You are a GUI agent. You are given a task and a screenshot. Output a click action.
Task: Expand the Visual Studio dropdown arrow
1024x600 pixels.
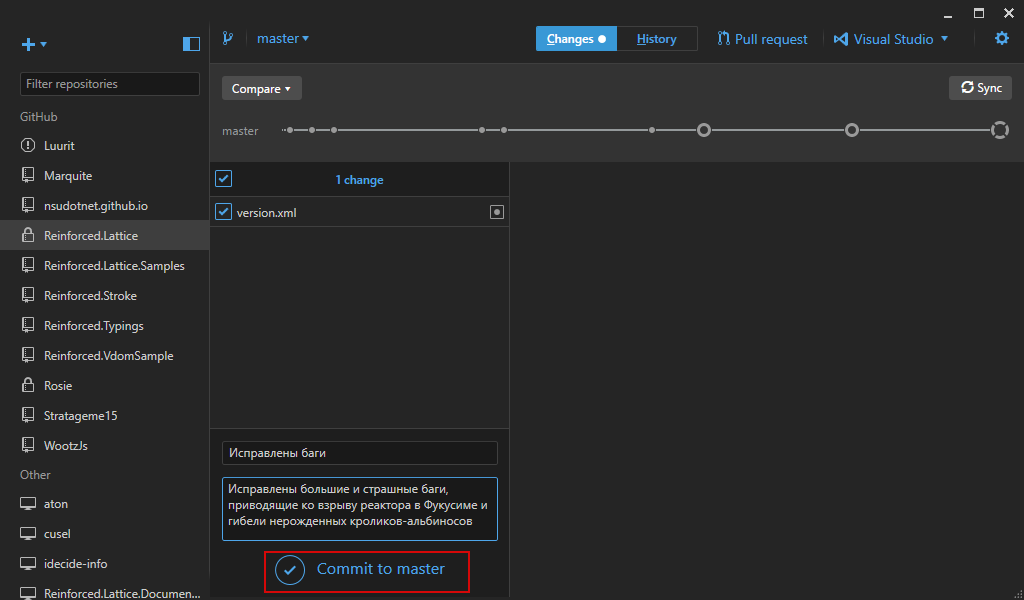point(944,39)
